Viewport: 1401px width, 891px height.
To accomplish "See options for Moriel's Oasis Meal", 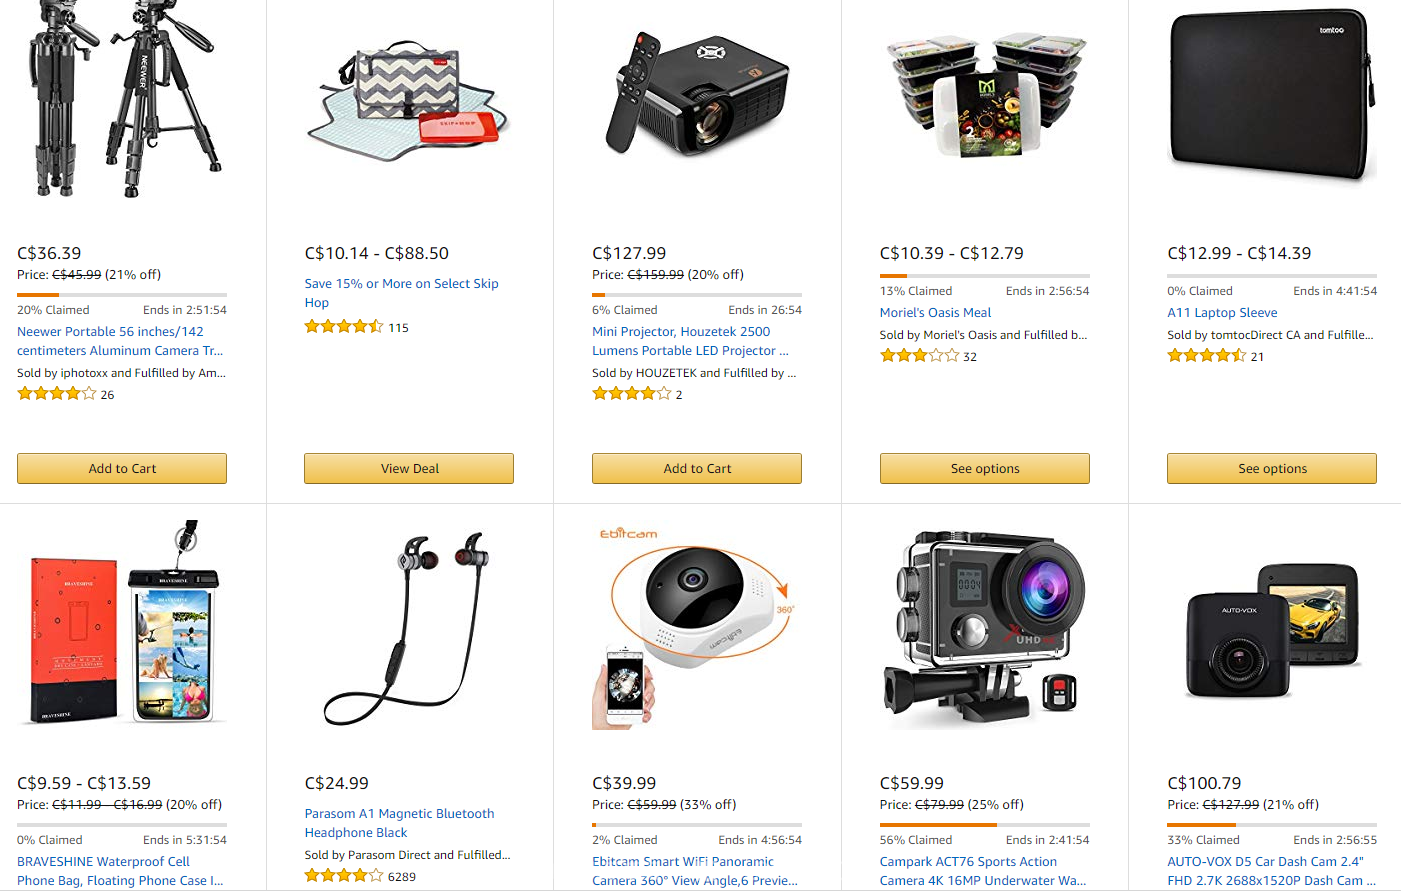I will 985,468.
